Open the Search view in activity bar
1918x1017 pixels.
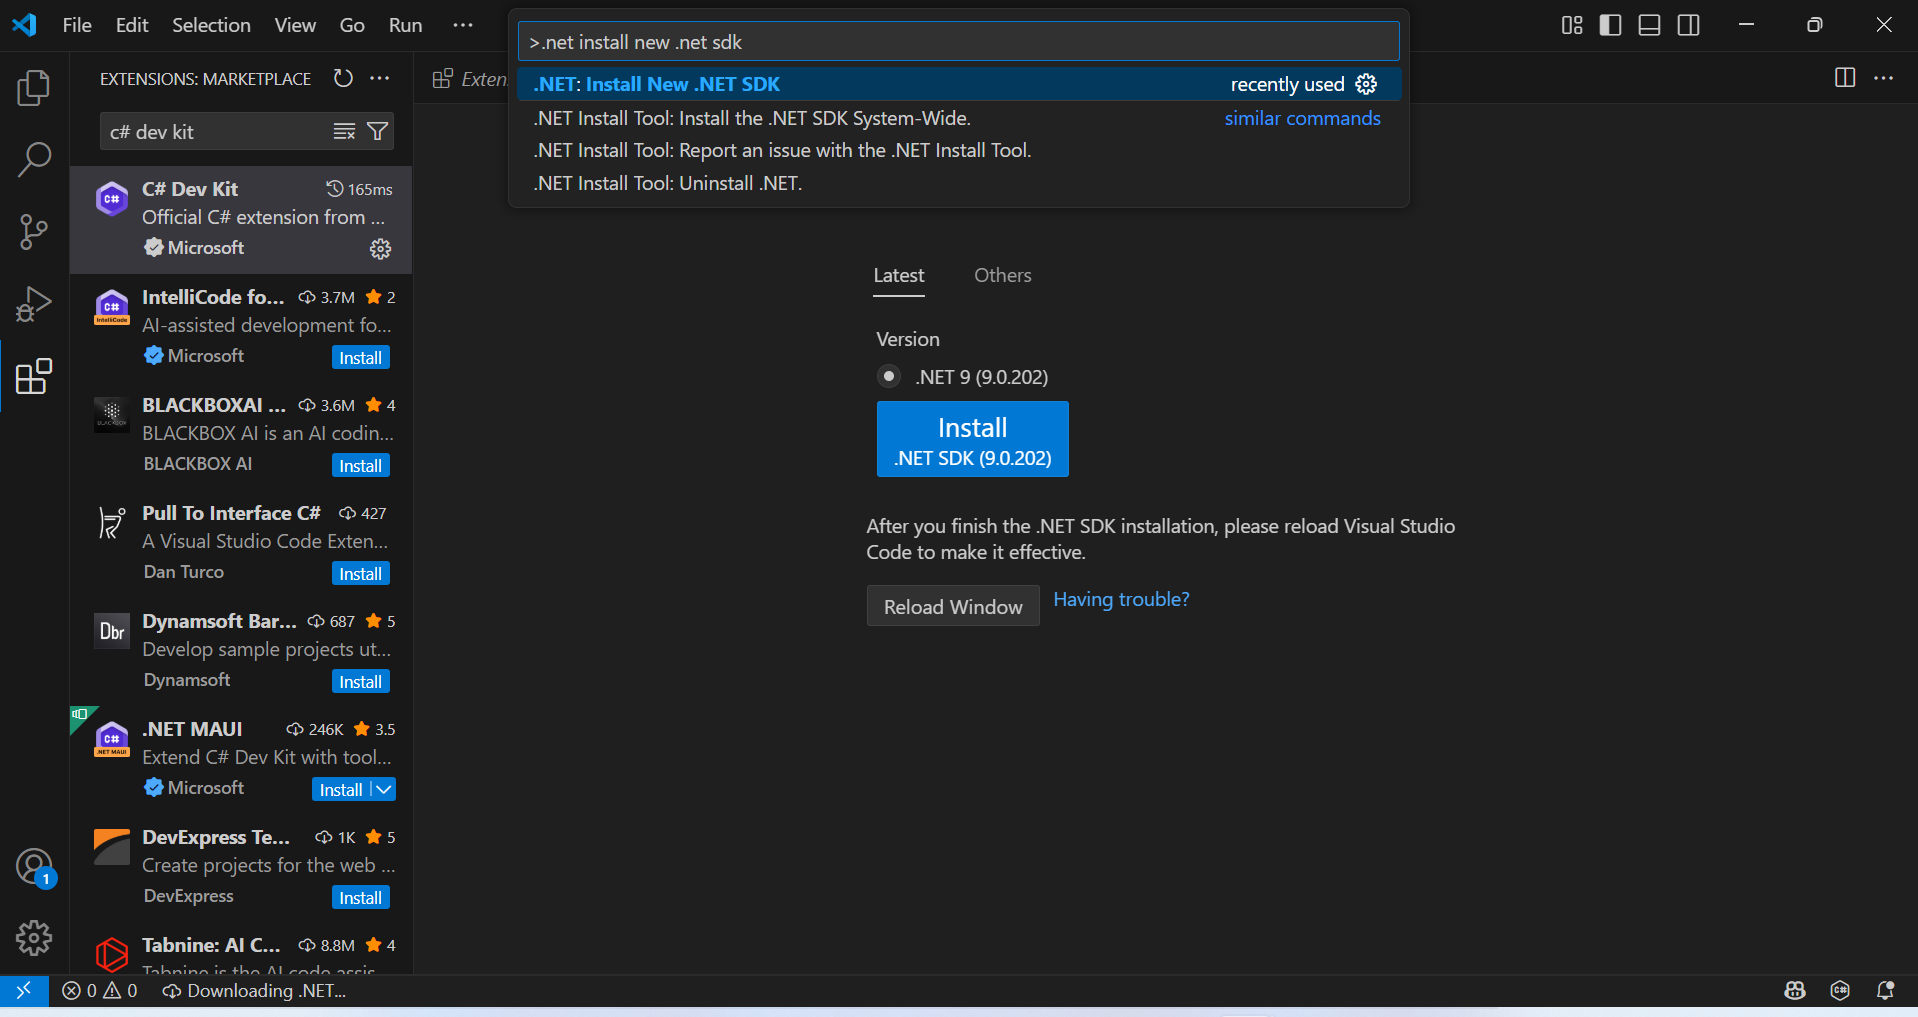pos(34,160)
